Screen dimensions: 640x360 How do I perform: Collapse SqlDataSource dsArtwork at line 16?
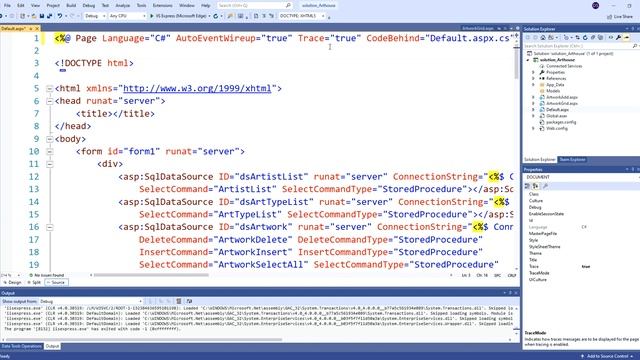click(x=49, y=227)
